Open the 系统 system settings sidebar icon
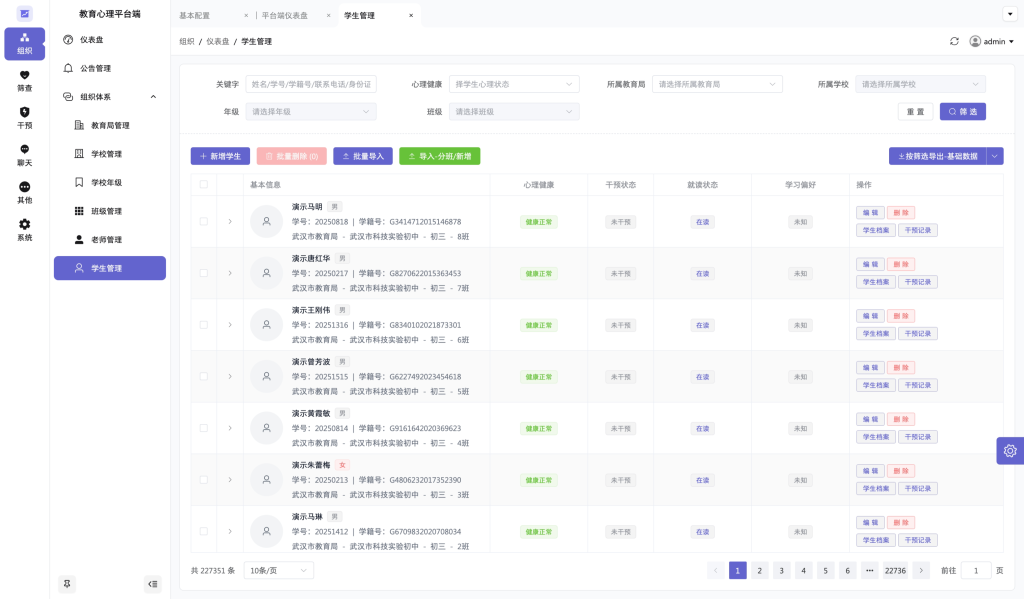This screenshot has height=599, width=1024. (x=24, y=230)
